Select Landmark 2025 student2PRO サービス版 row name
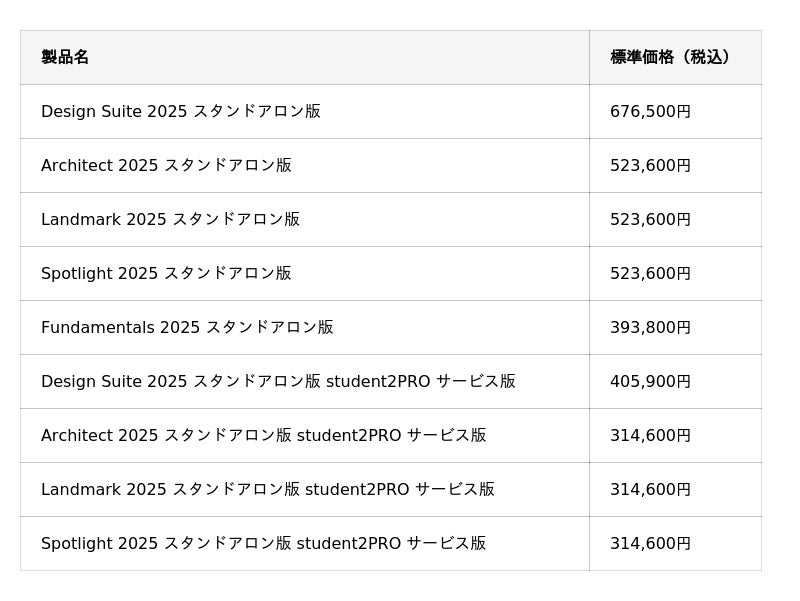The width and height of the screenshot is (800, 601). [268, 490]
